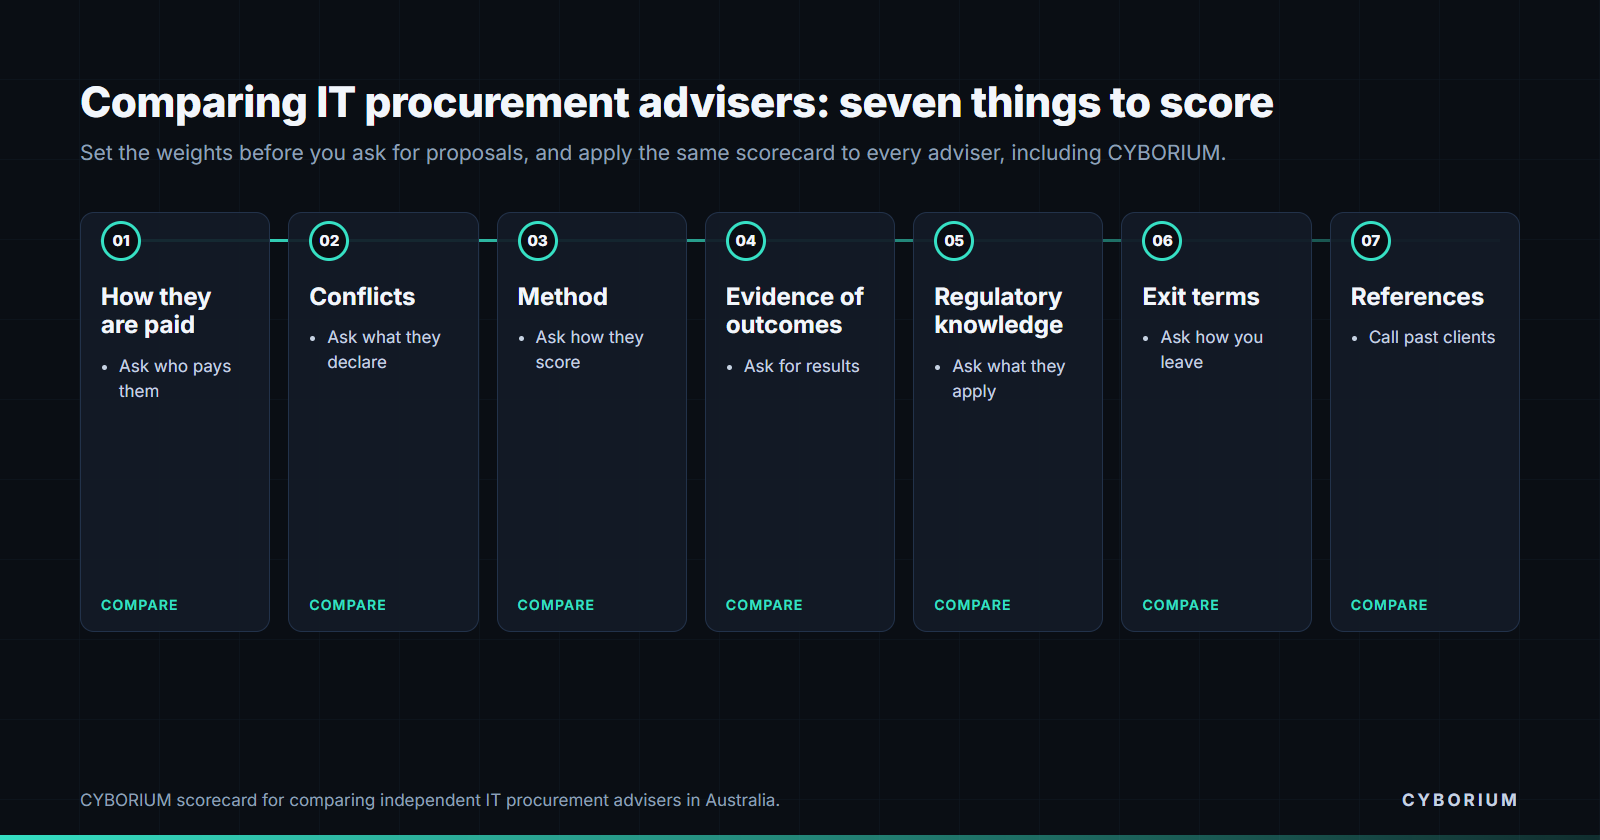The height and width of the screenshot is (840, 1600).
Task: Click the 06 step number badge
Action: point(1162,241)
